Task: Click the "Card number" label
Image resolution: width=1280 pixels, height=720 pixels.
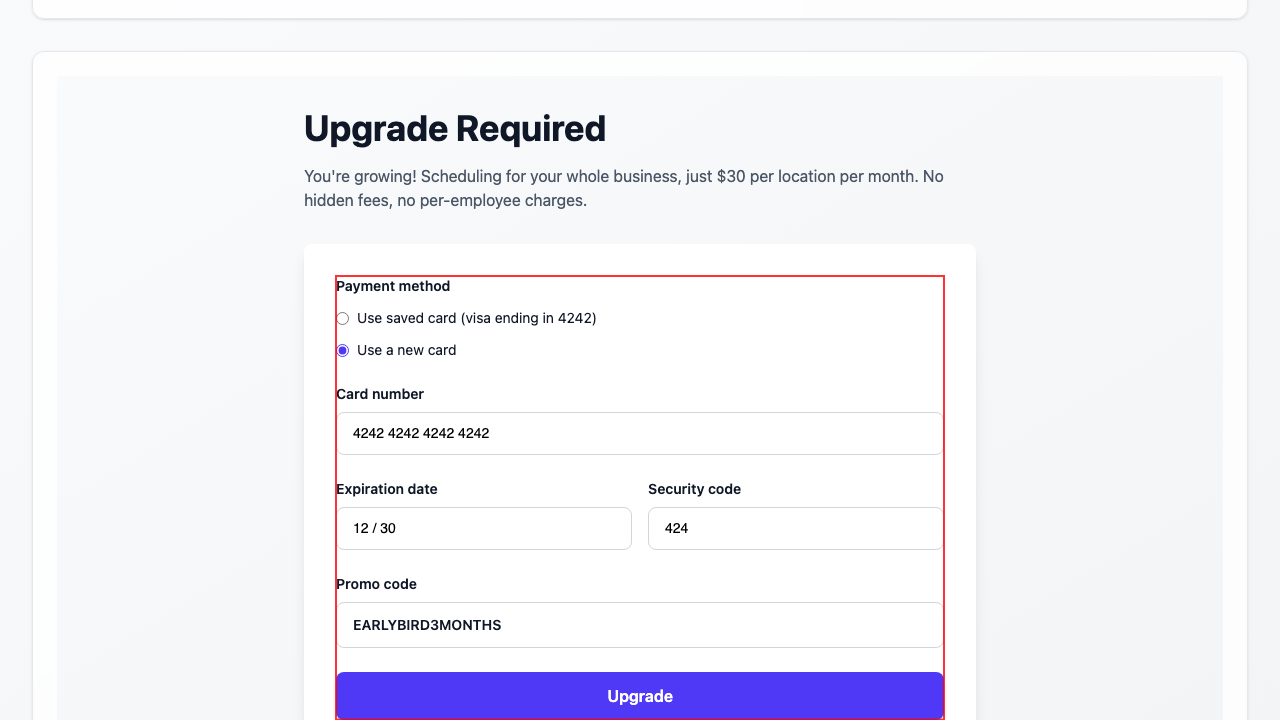Action: pos(380,394)
